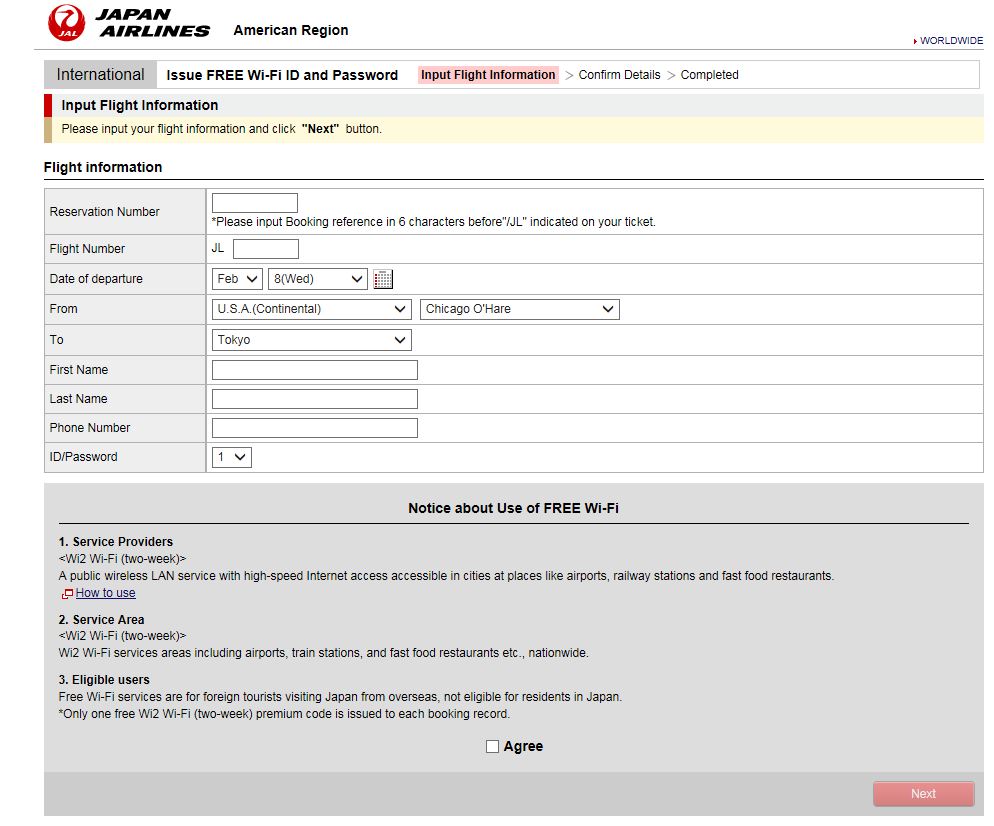Open the departure day dropdown showing 8(Wed)
The height and width of the screenshot is (826, 994).
(317, 279)
